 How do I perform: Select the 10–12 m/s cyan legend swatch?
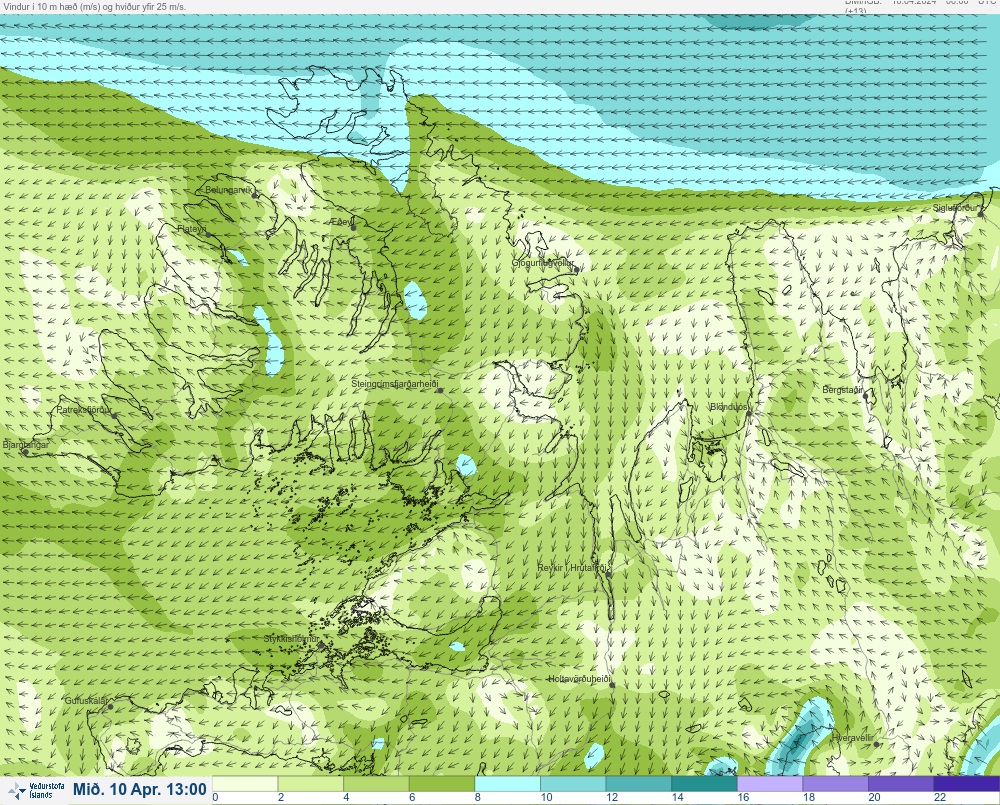click(573, 783)
